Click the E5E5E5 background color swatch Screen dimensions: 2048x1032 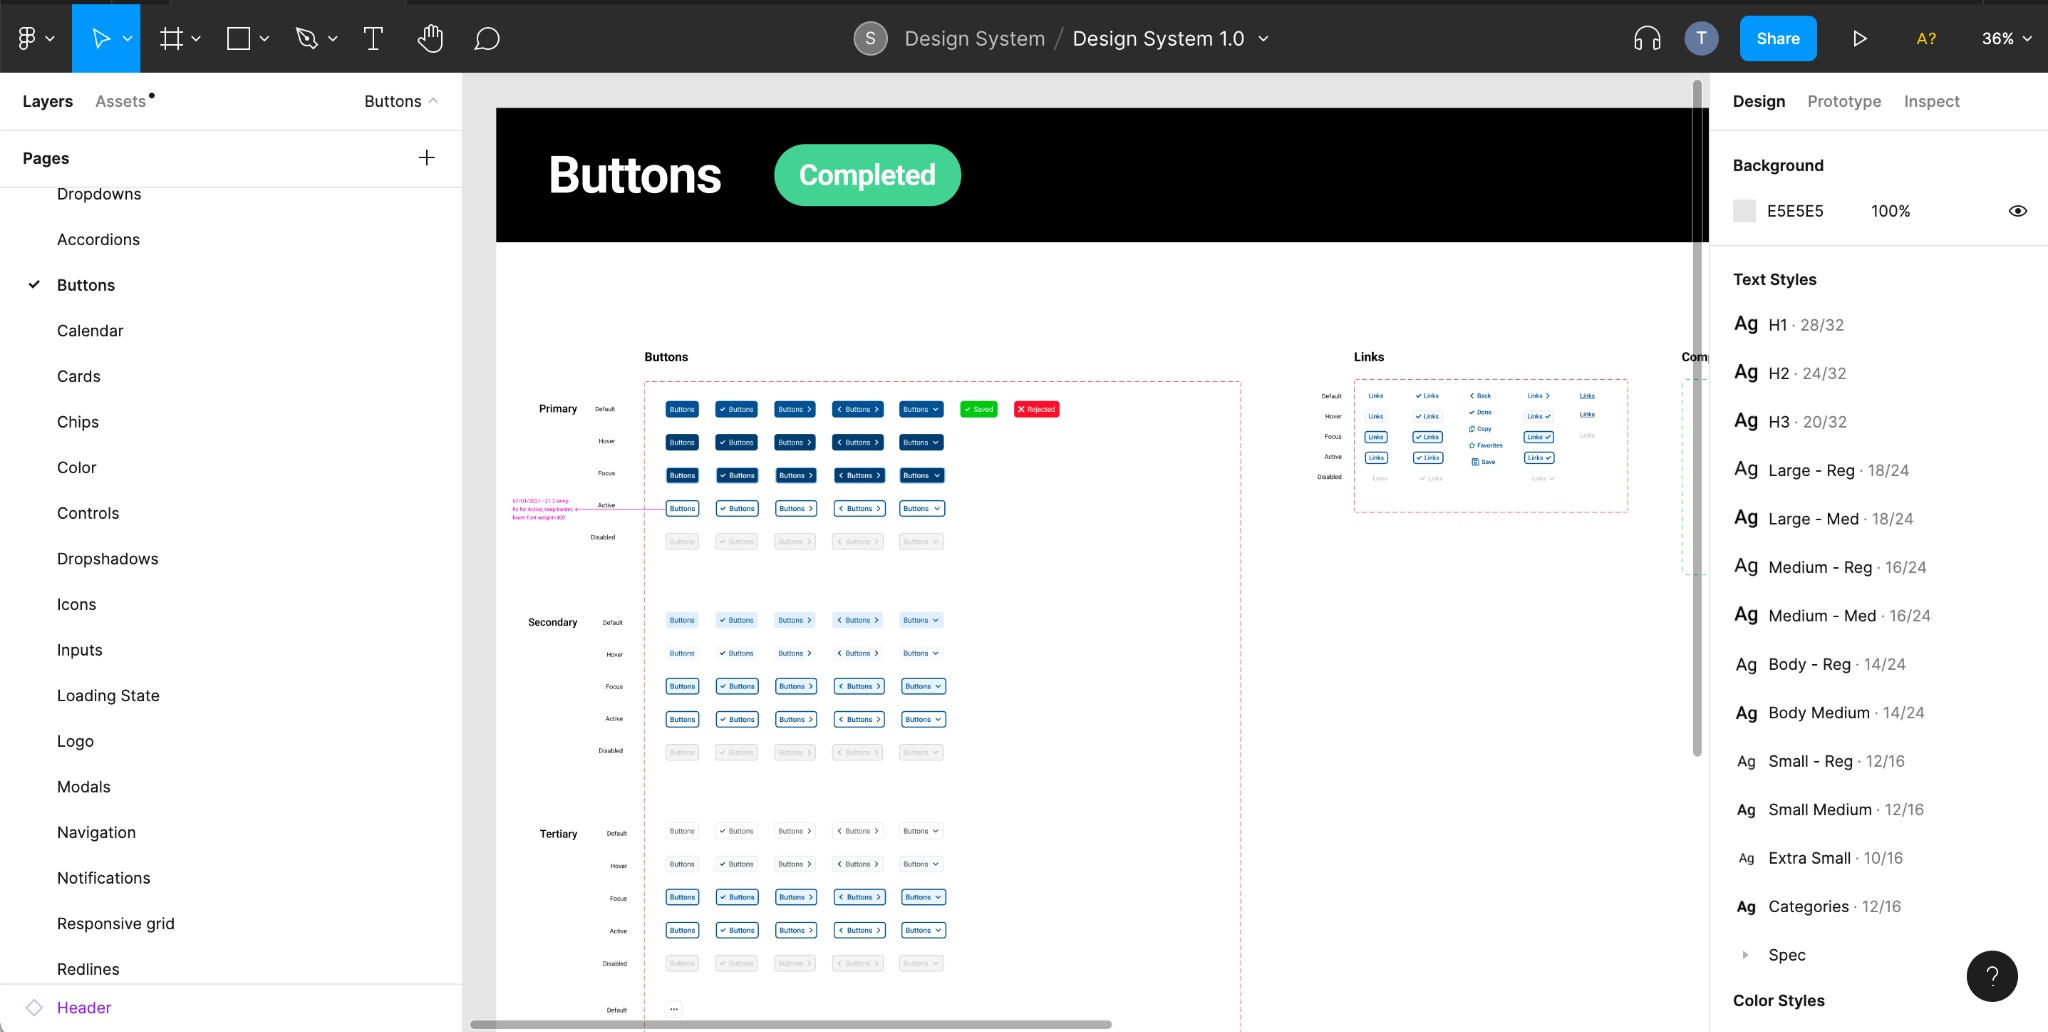point(1744,210)
